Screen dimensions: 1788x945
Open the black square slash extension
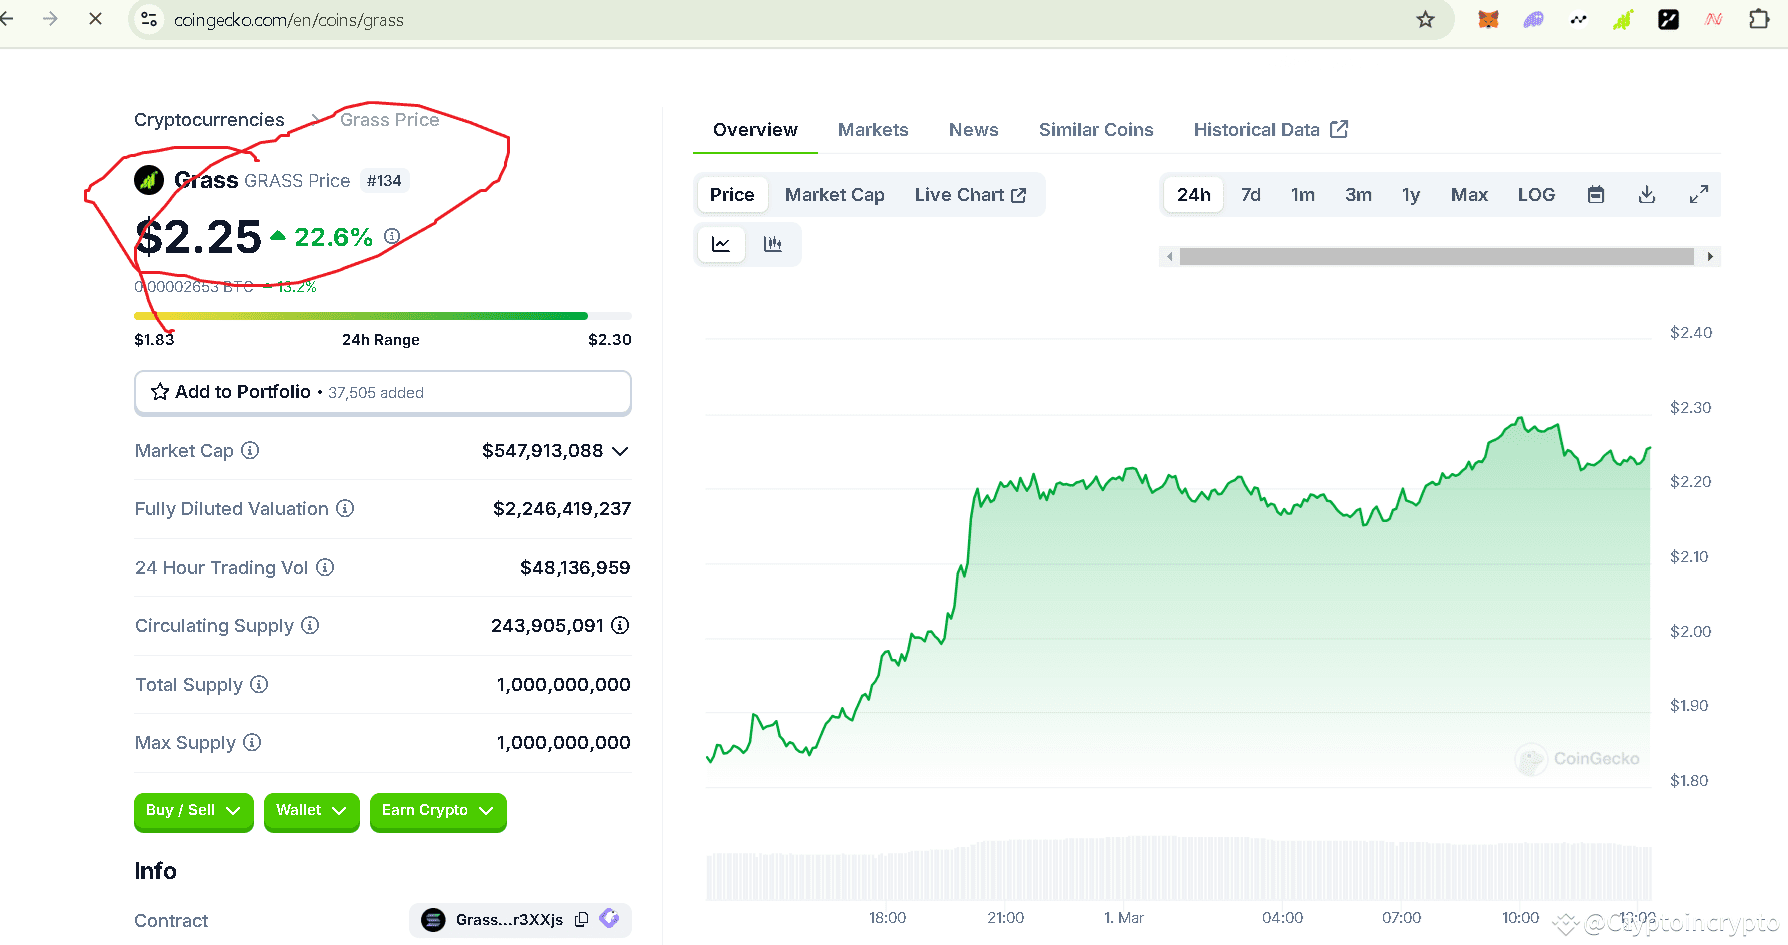[1668, 19]
